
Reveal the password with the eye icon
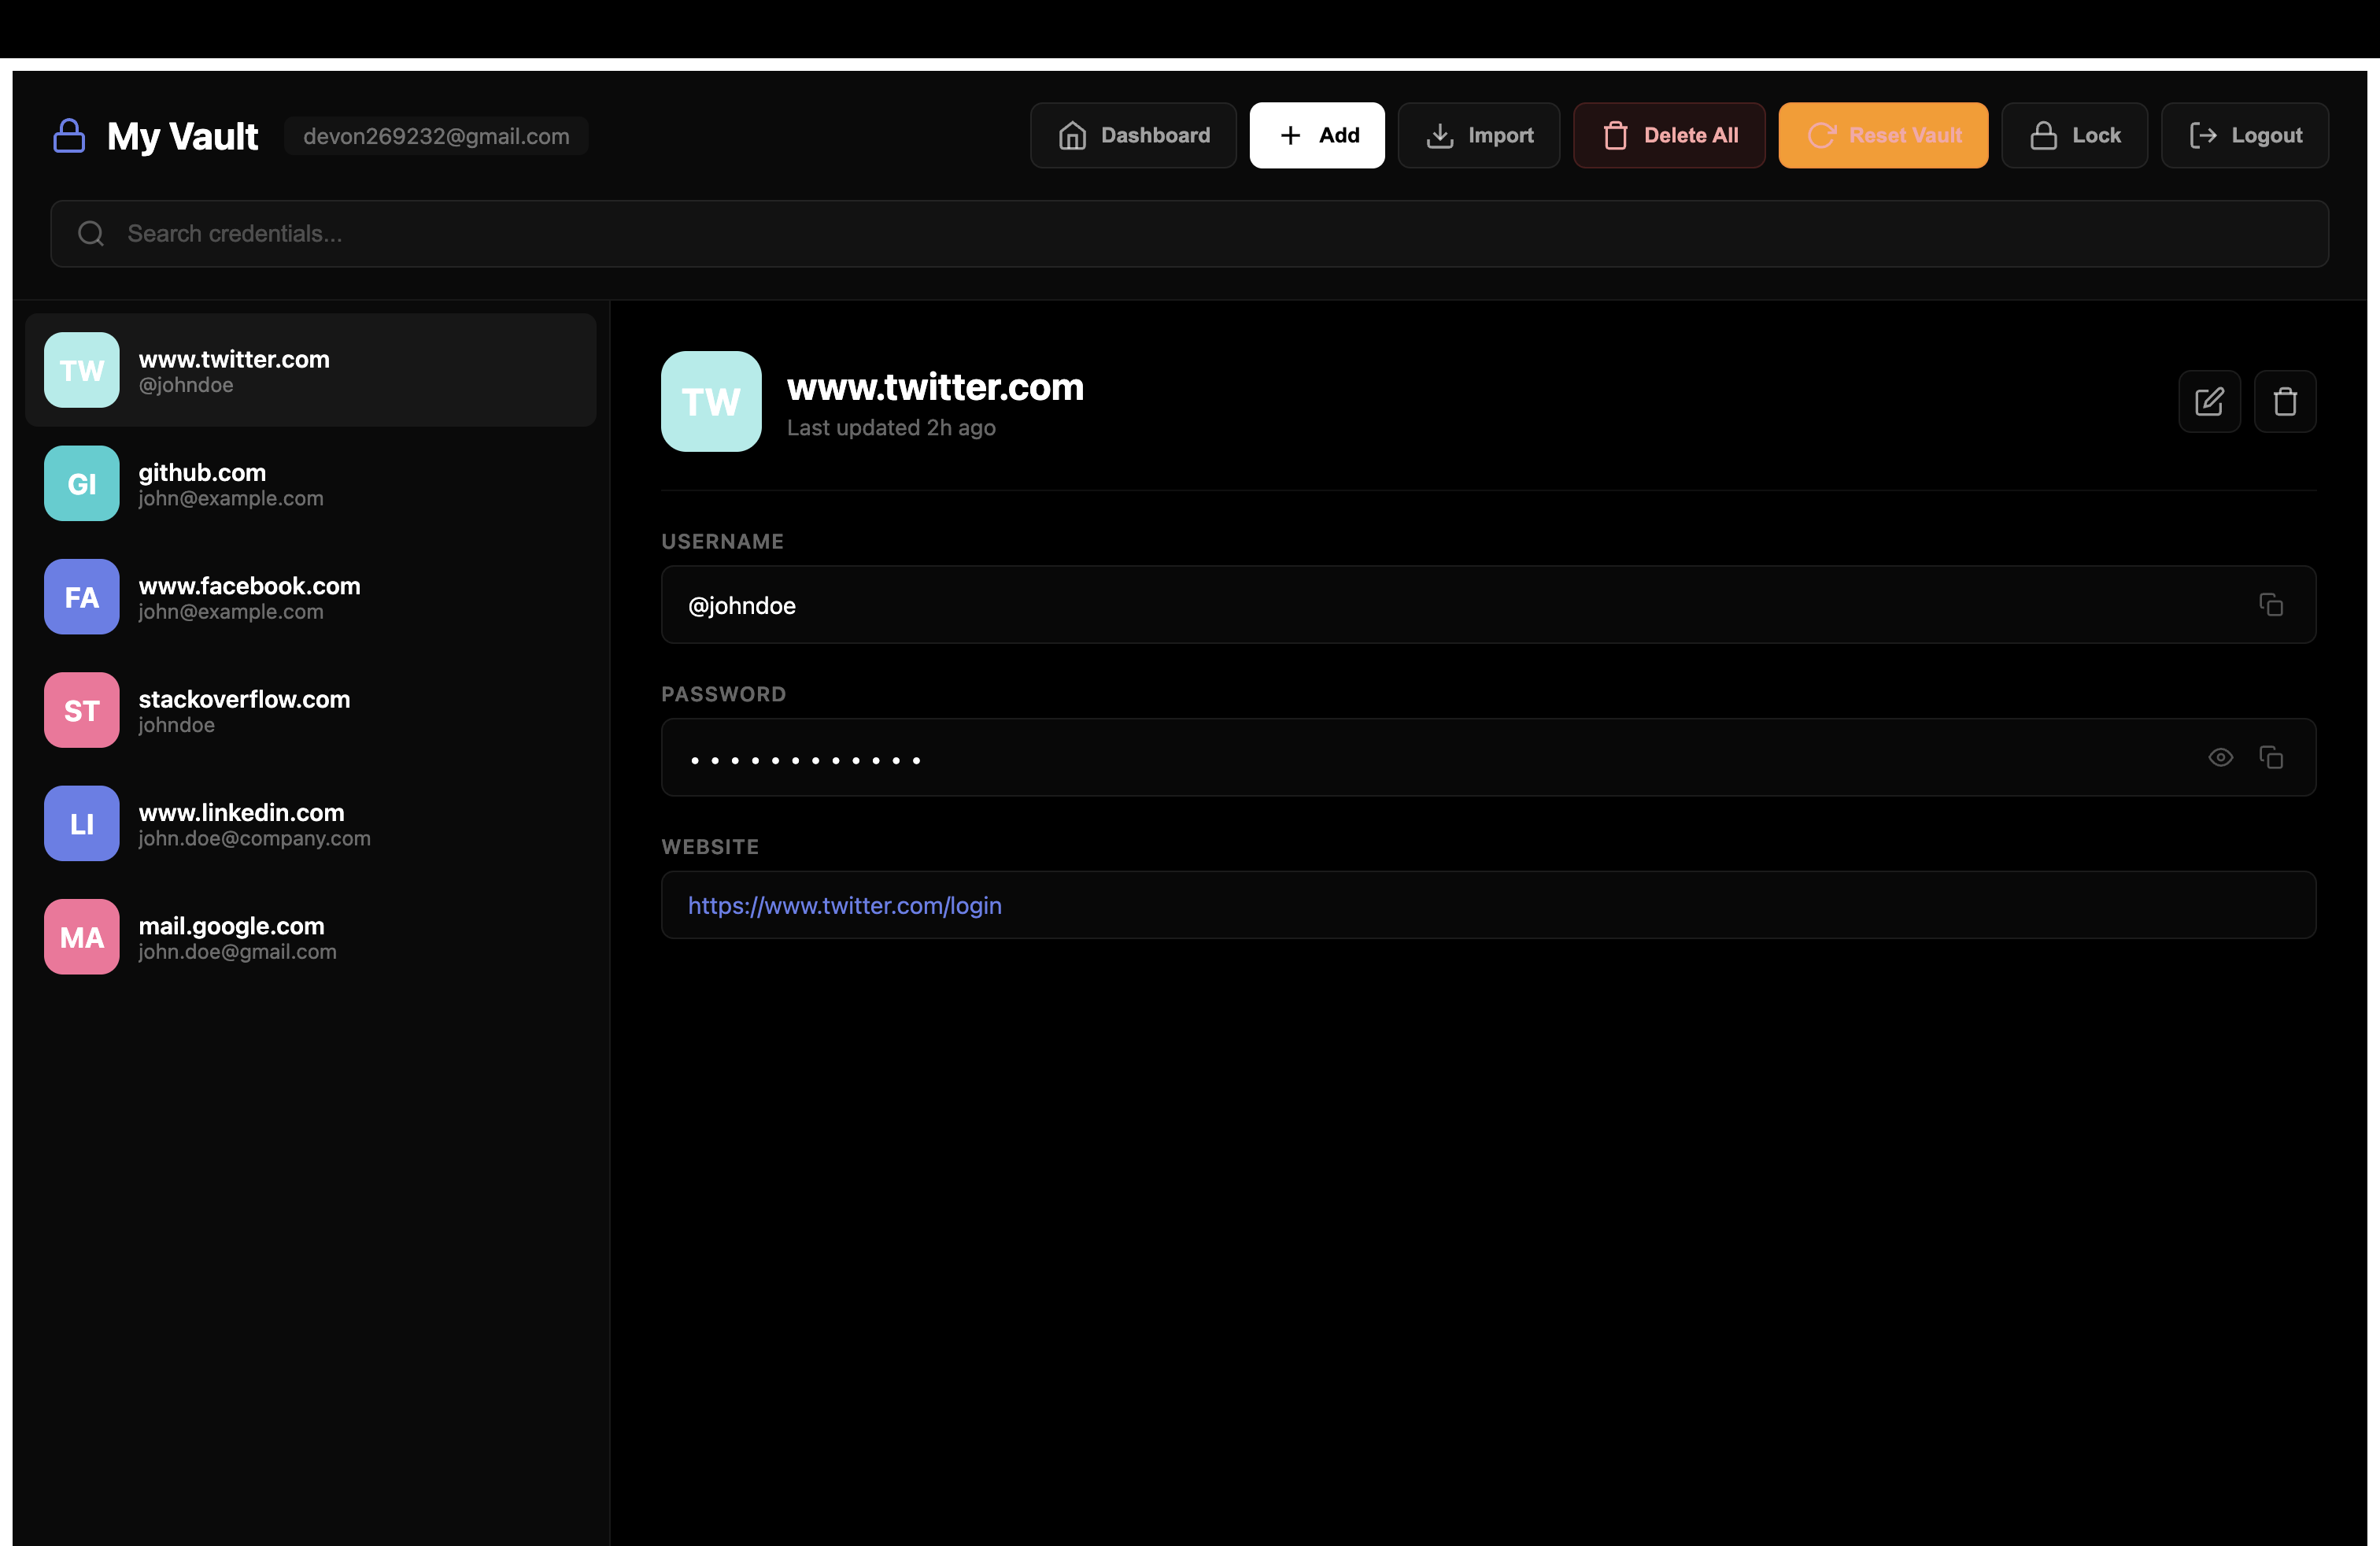click(x=2221, y=757)
